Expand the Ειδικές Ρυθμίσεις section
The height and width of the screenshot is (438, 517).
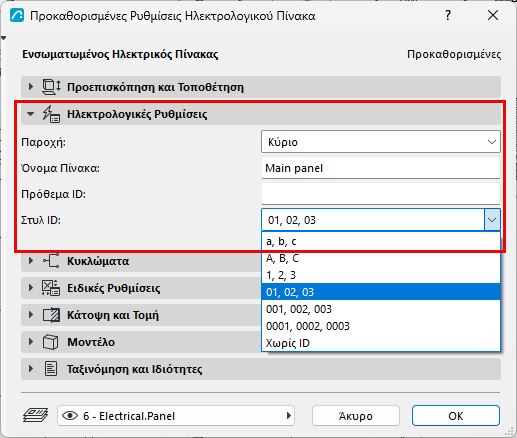click(x=31, y=288)
